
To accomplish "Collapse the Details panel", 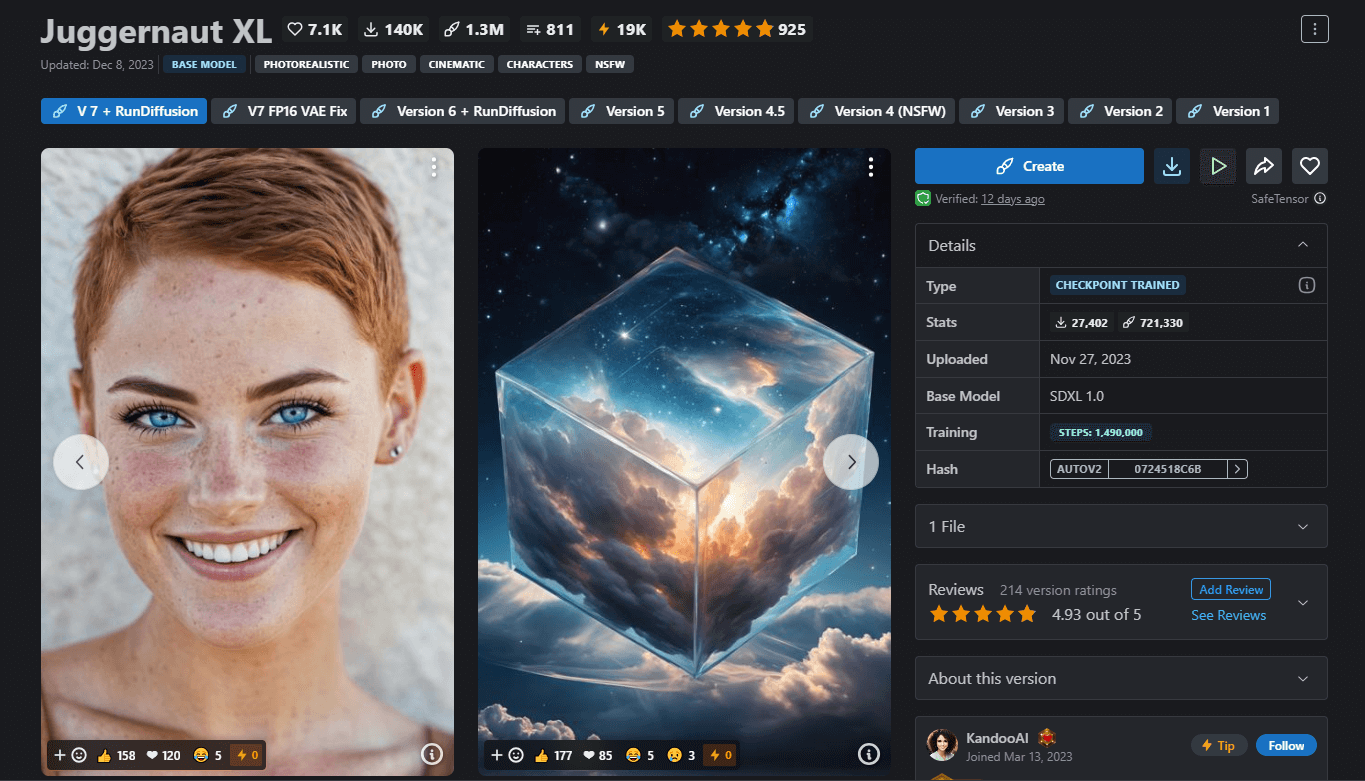I will tap(1302, 245).
